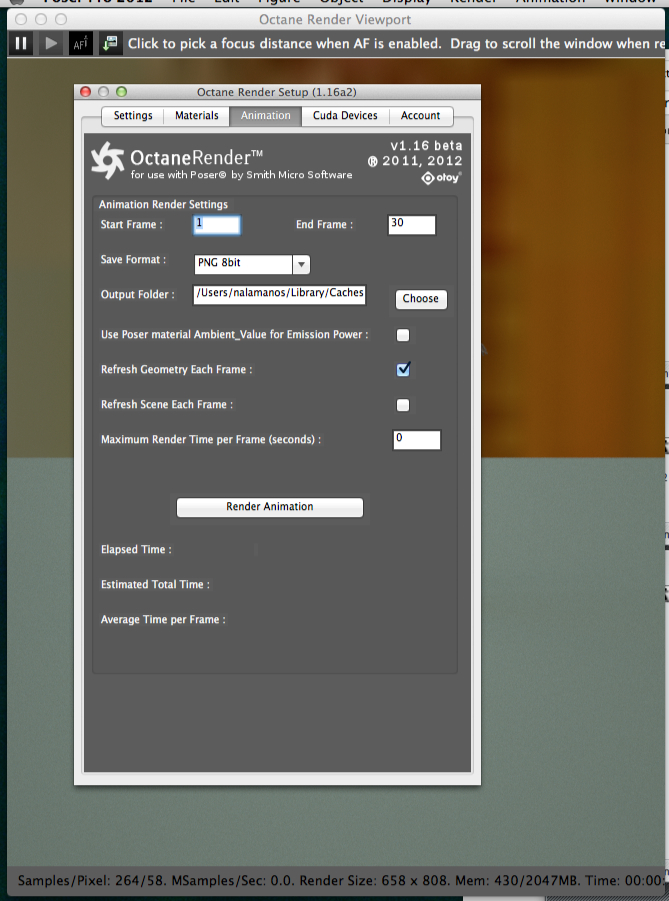Minimize the Octane Render Setup window

103,92
